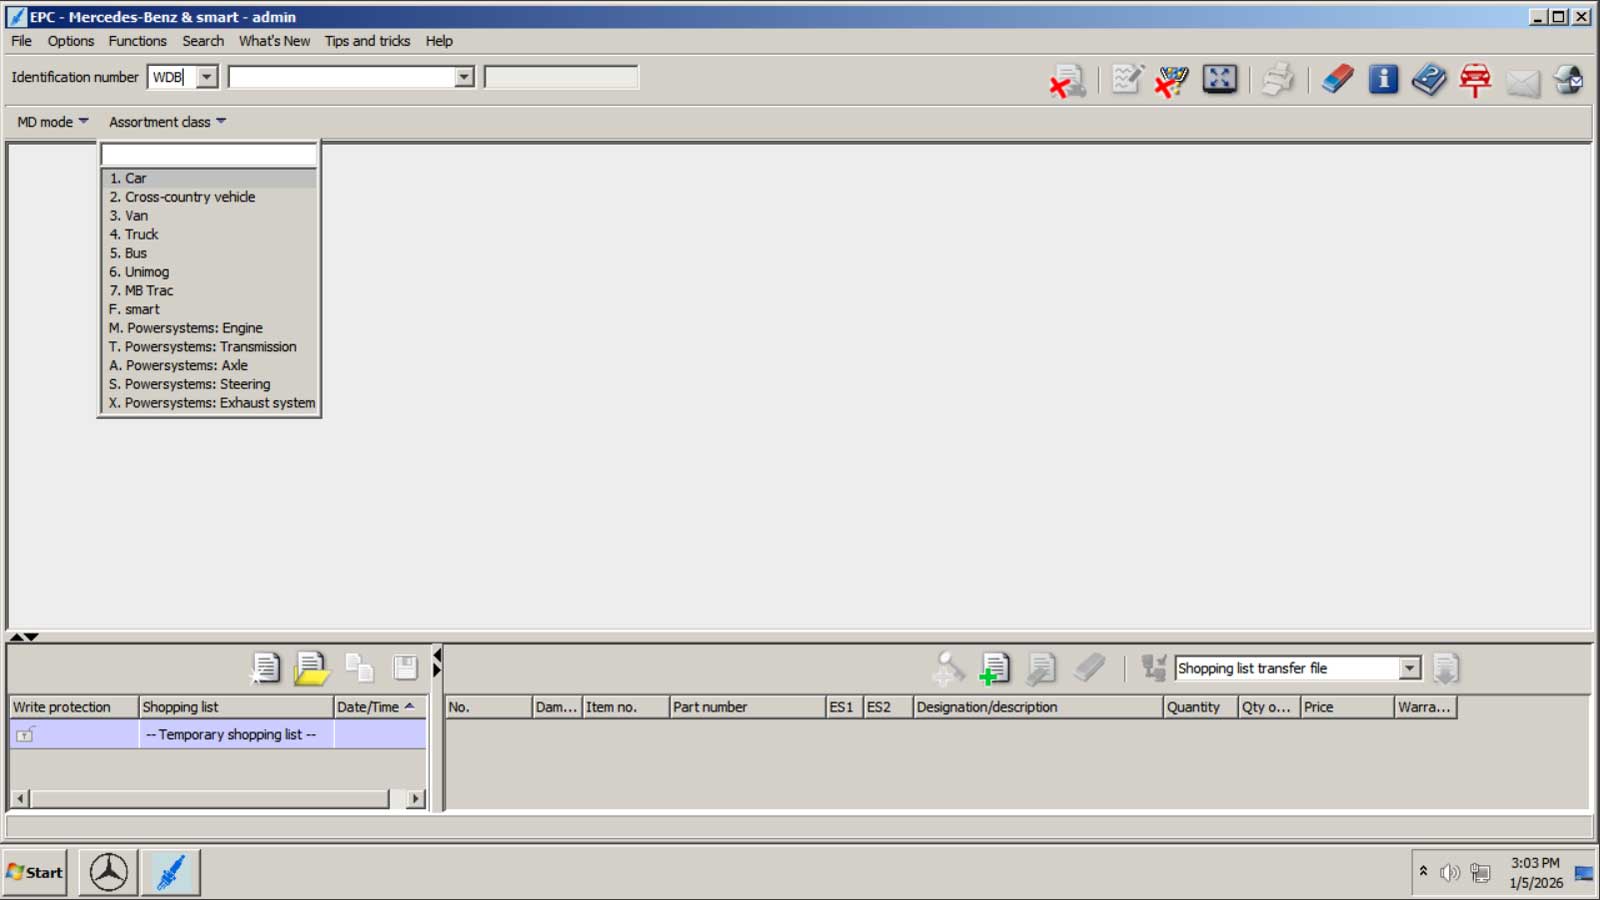This screenshot has width=1600, height=900.
Task: Click the red car on lift icon
Action: coord(1475,79)
